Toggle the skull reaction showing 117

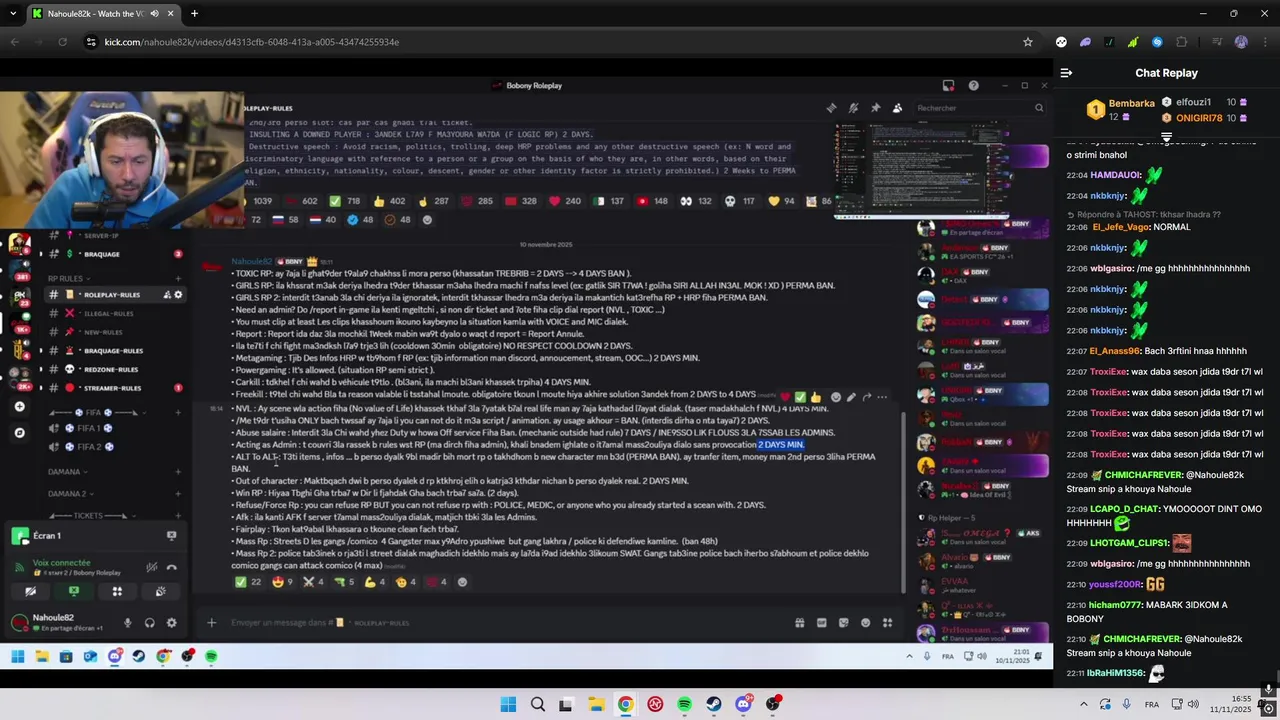740,201
